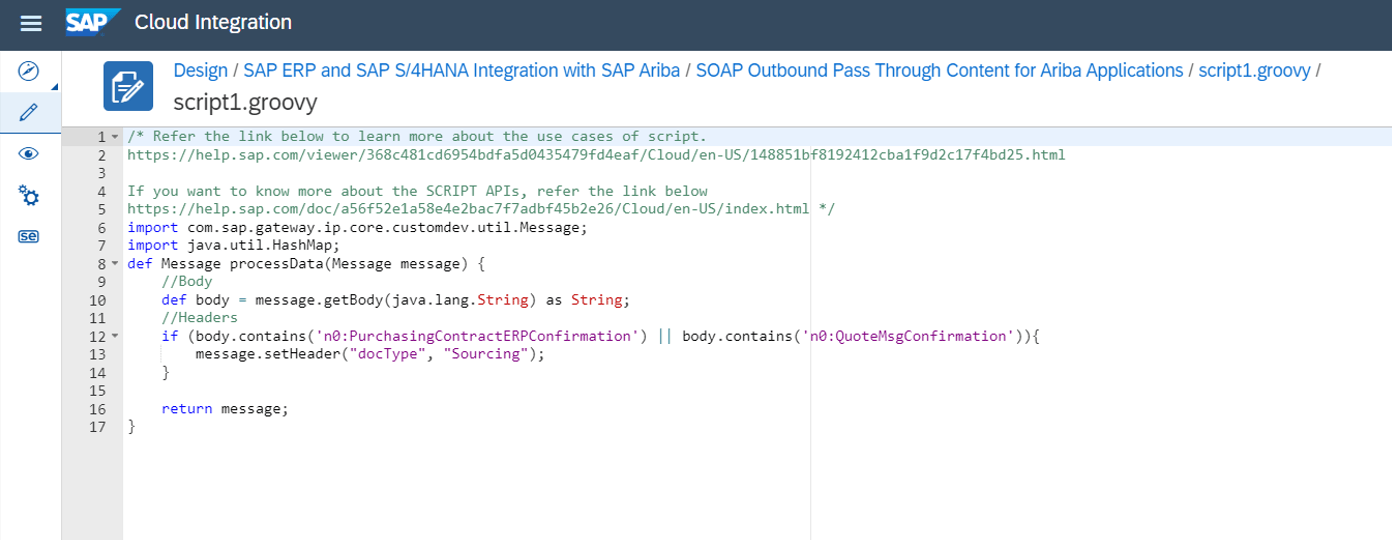
Task: Place cursor on import Message line 6
Action: tap(357, 227)
